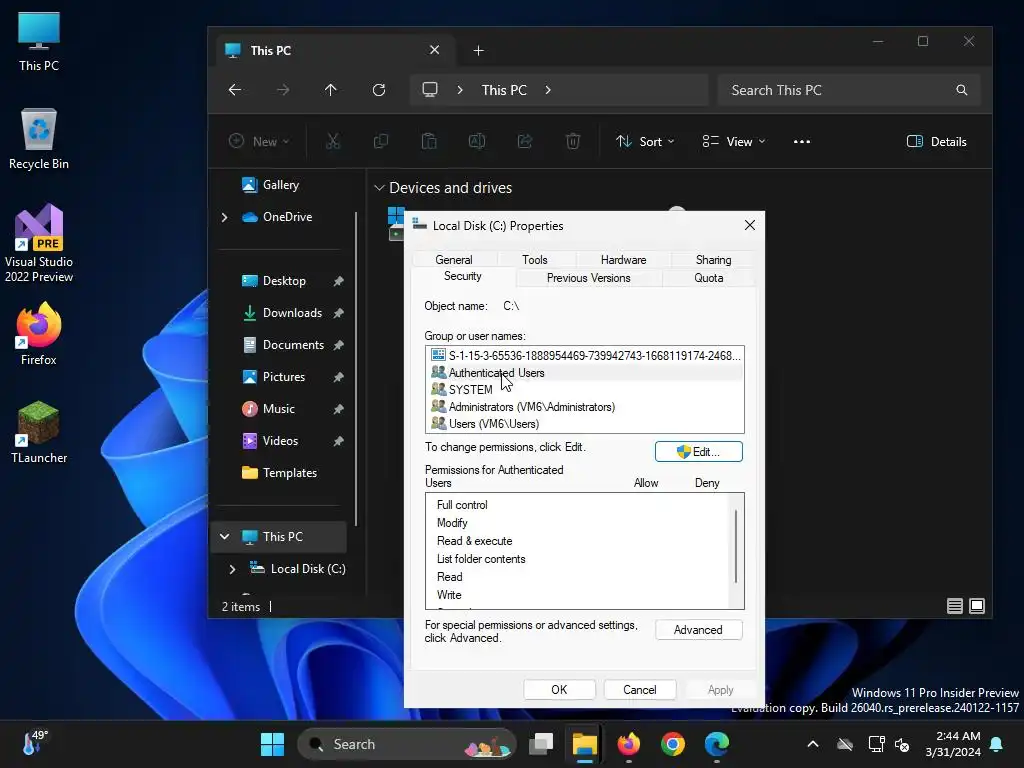The image size is (1024, 768).
Task: Click the Cut scissors icon
Action: point(333,141)
